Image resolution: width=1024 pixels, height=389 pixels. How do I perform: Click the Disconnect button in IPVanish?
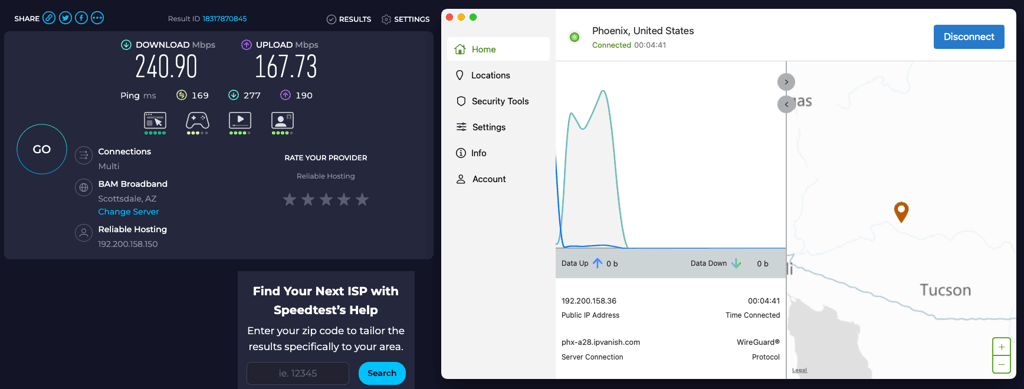tap(968, 37)
